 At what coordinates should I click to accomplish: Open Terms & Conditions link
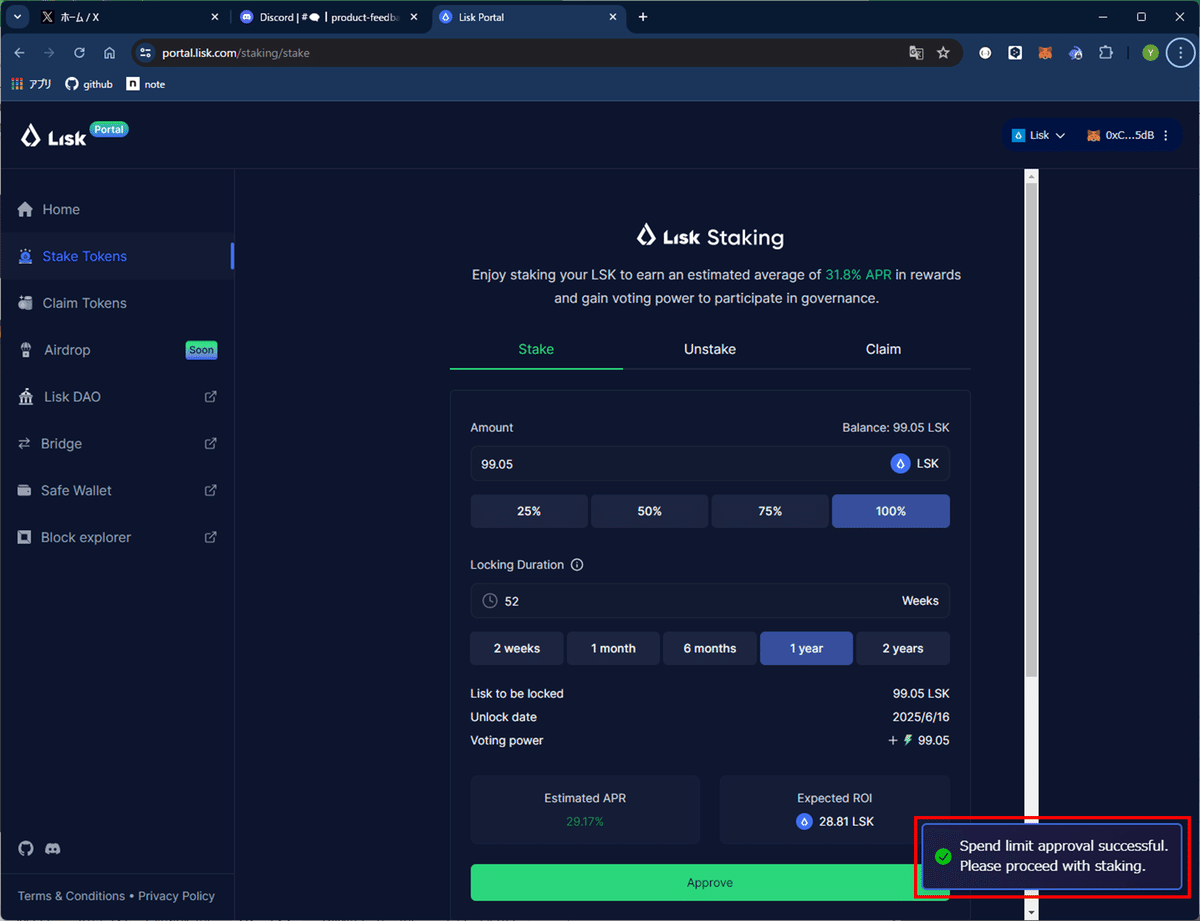[71, 896]
